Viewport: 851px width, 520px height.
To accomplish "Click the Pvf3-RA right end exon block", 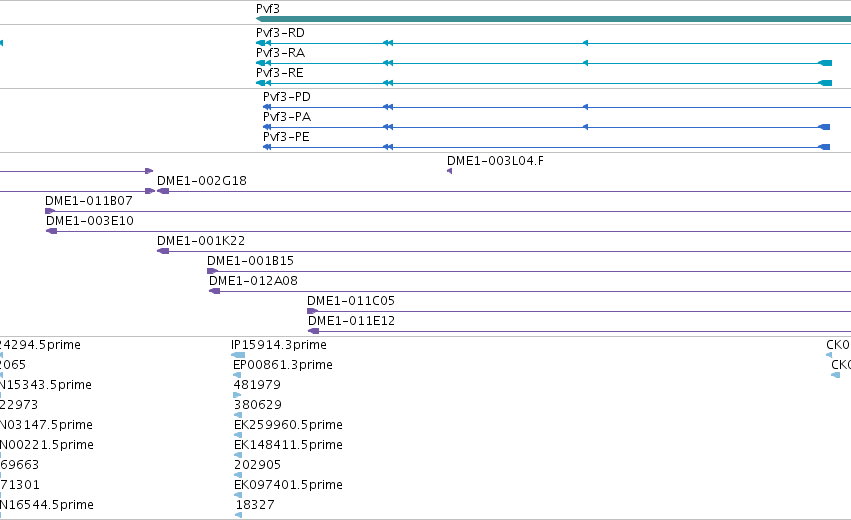I will point(825,63).
